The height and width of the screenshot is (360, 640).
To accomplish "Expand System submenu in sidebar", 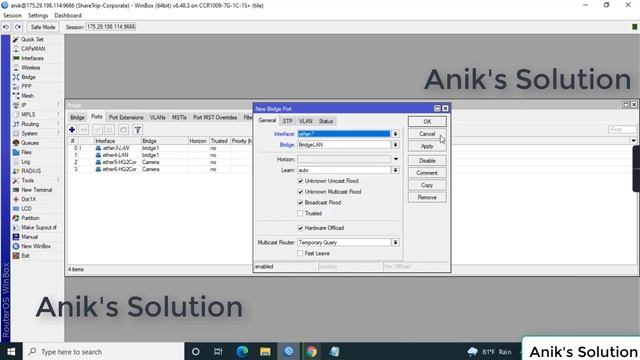I will click(x=58, y=133).
